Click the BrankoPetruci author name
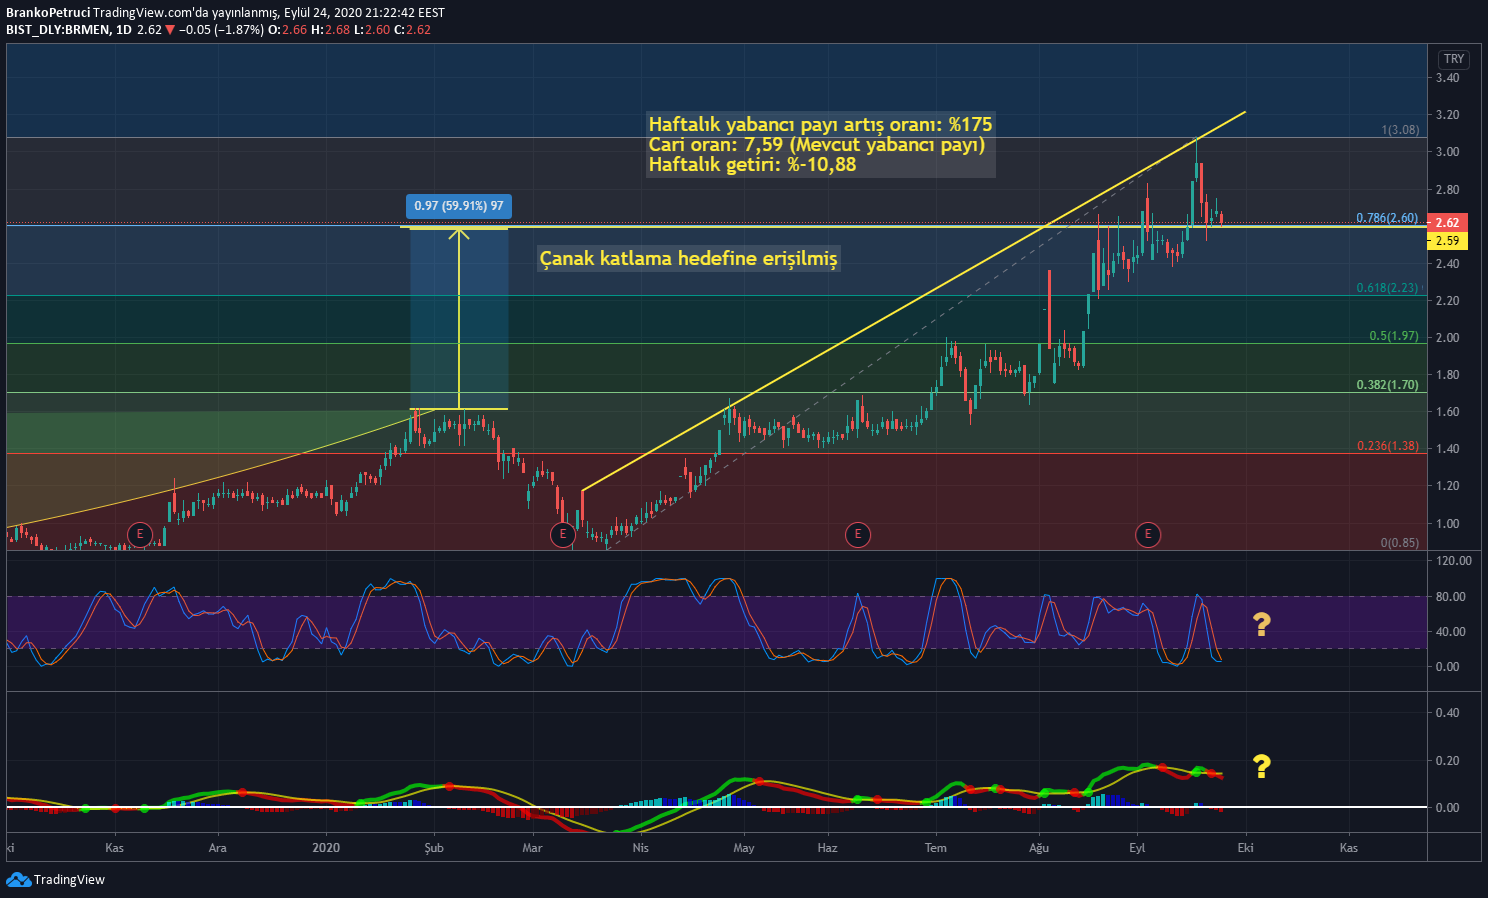 [x=48, y=13]
